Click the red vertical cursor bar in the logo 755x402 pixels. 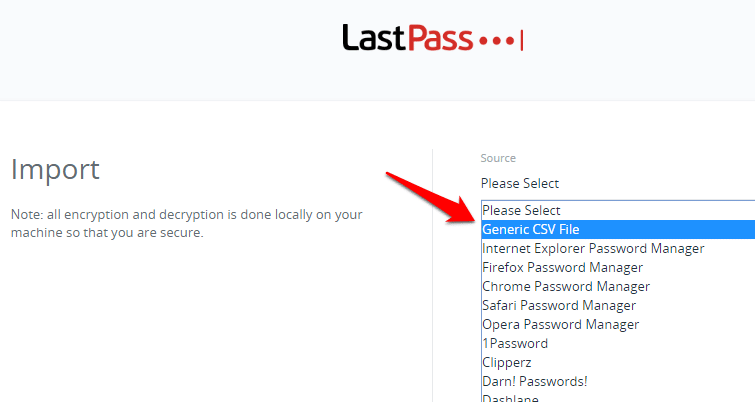pos(521,40)
